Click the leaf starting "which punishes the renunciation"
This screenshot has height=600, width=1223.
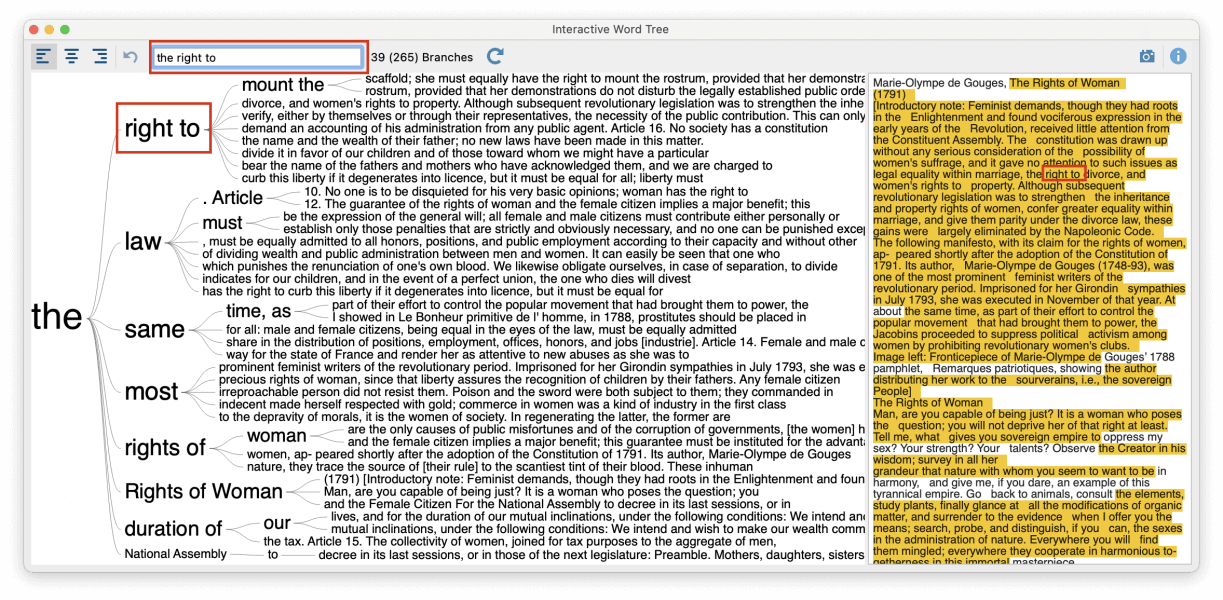point(520,266)
